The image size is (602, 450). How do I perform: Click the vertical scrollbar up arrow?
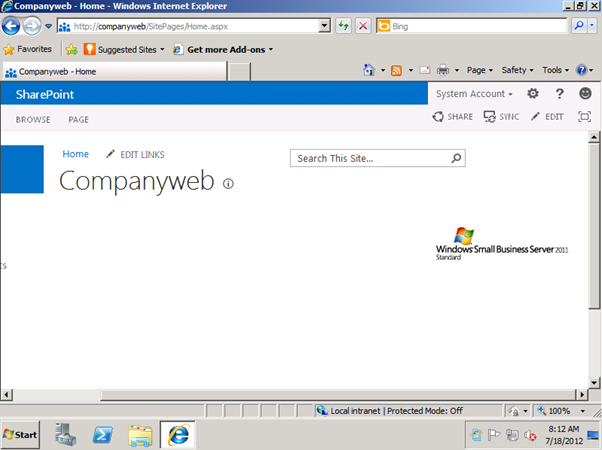(594, 137)
